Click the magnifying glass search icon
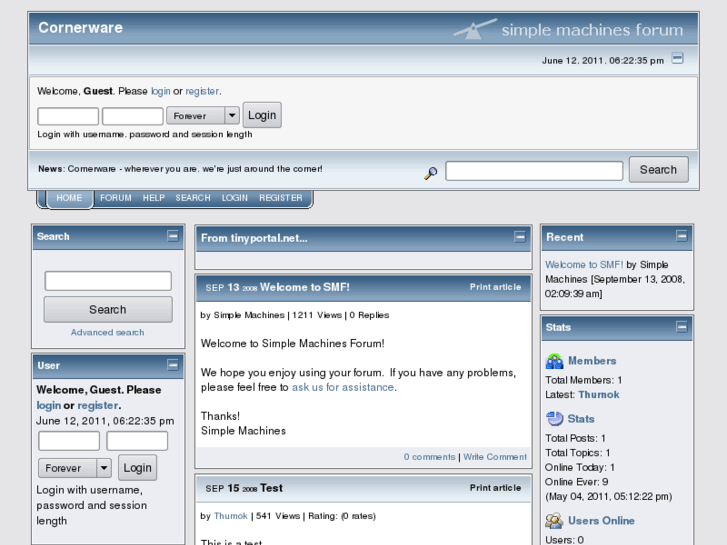 (x=431, y=173)
